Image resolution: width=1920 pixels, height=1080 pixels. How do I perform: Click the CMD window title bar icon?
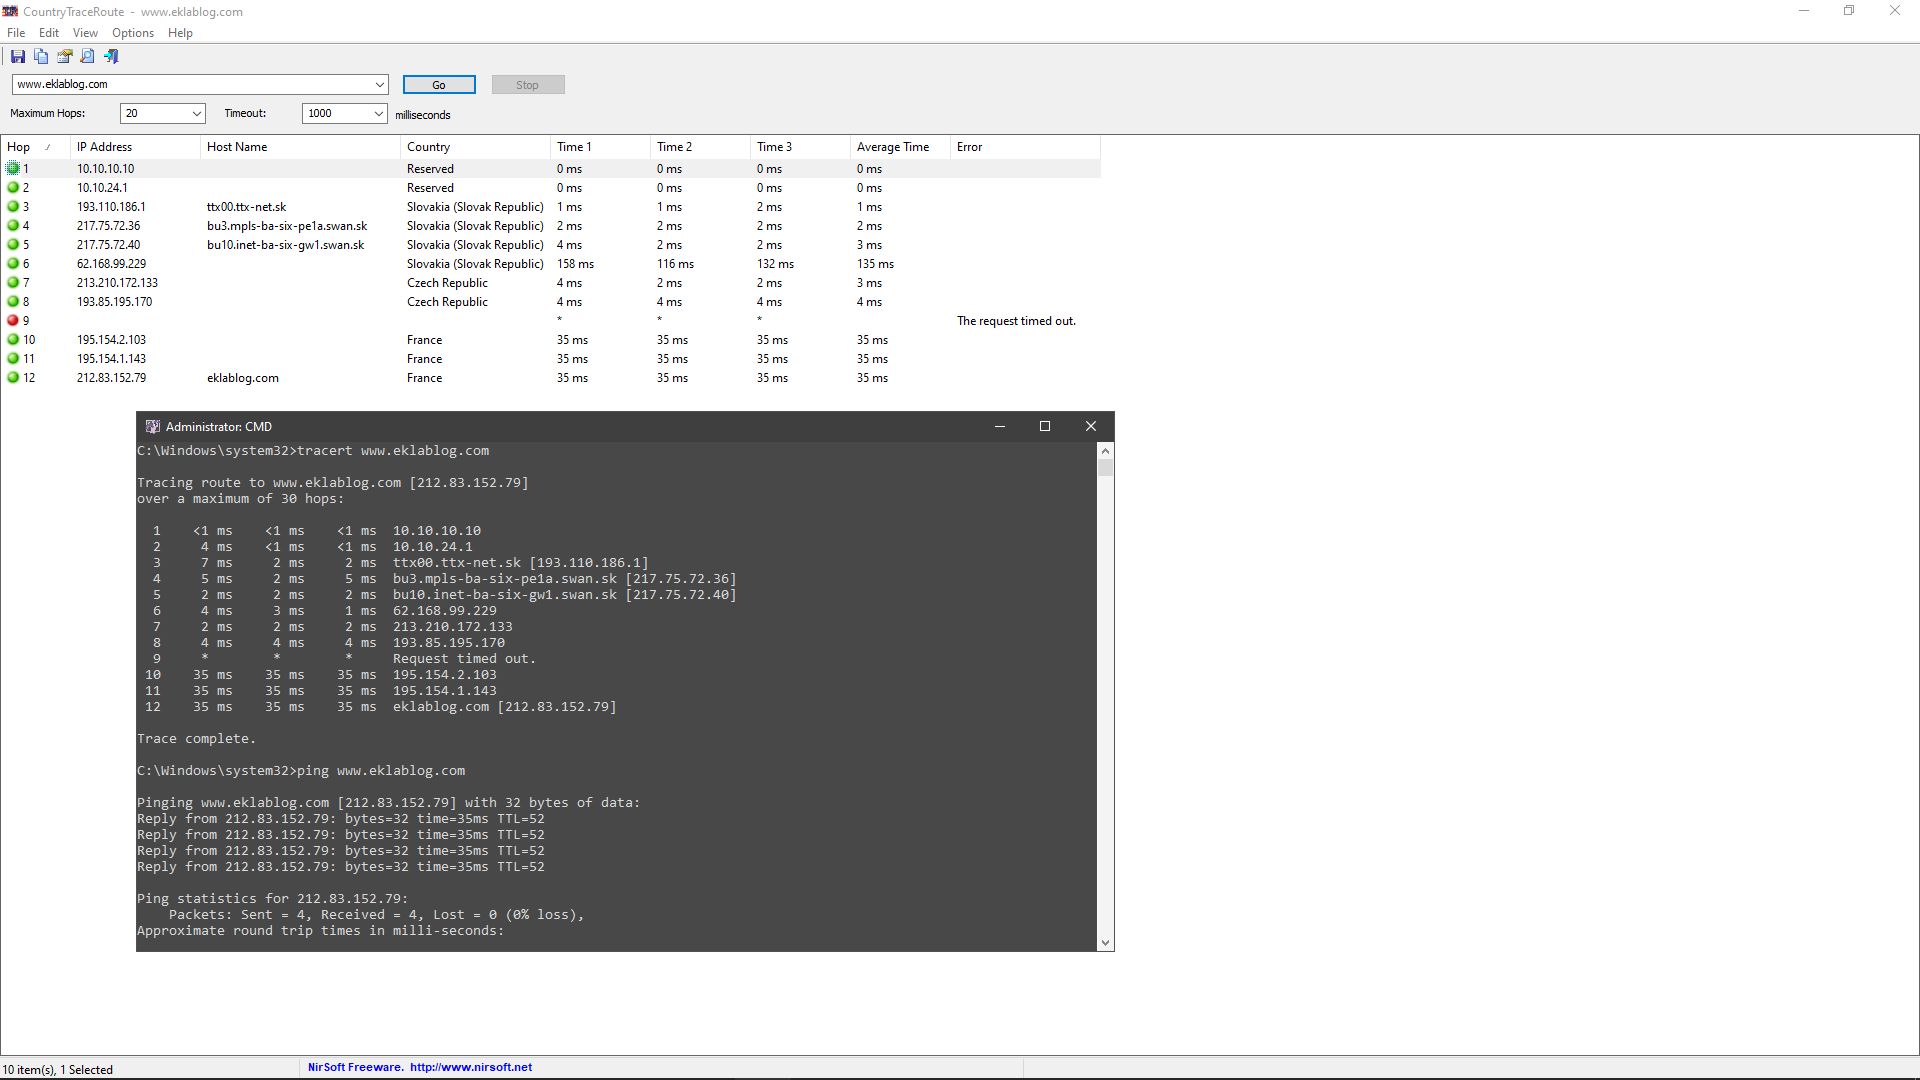coord(153,426)
